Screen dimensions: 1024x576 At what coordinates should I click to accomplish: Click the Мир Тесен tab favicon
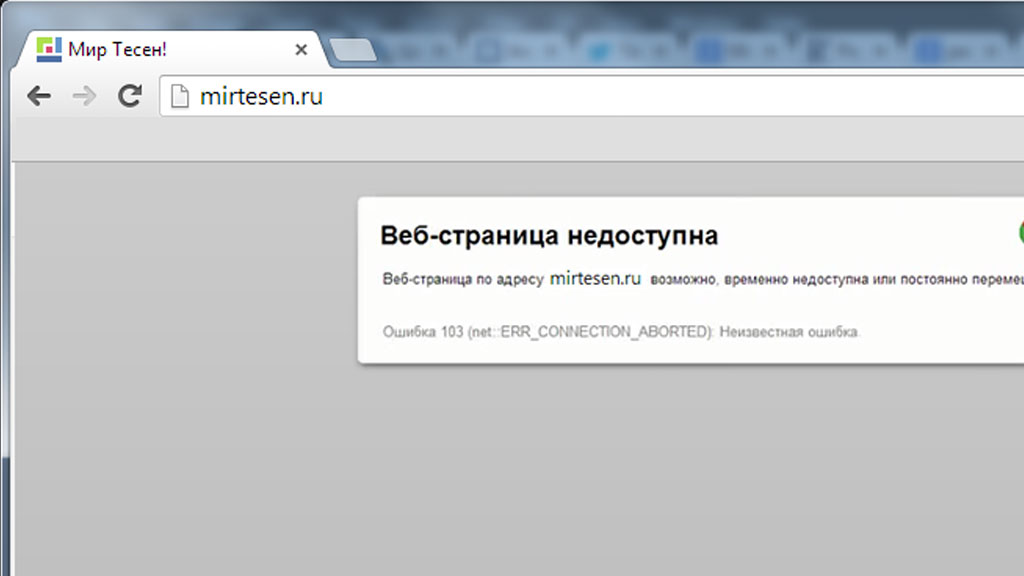pos(49,50)
